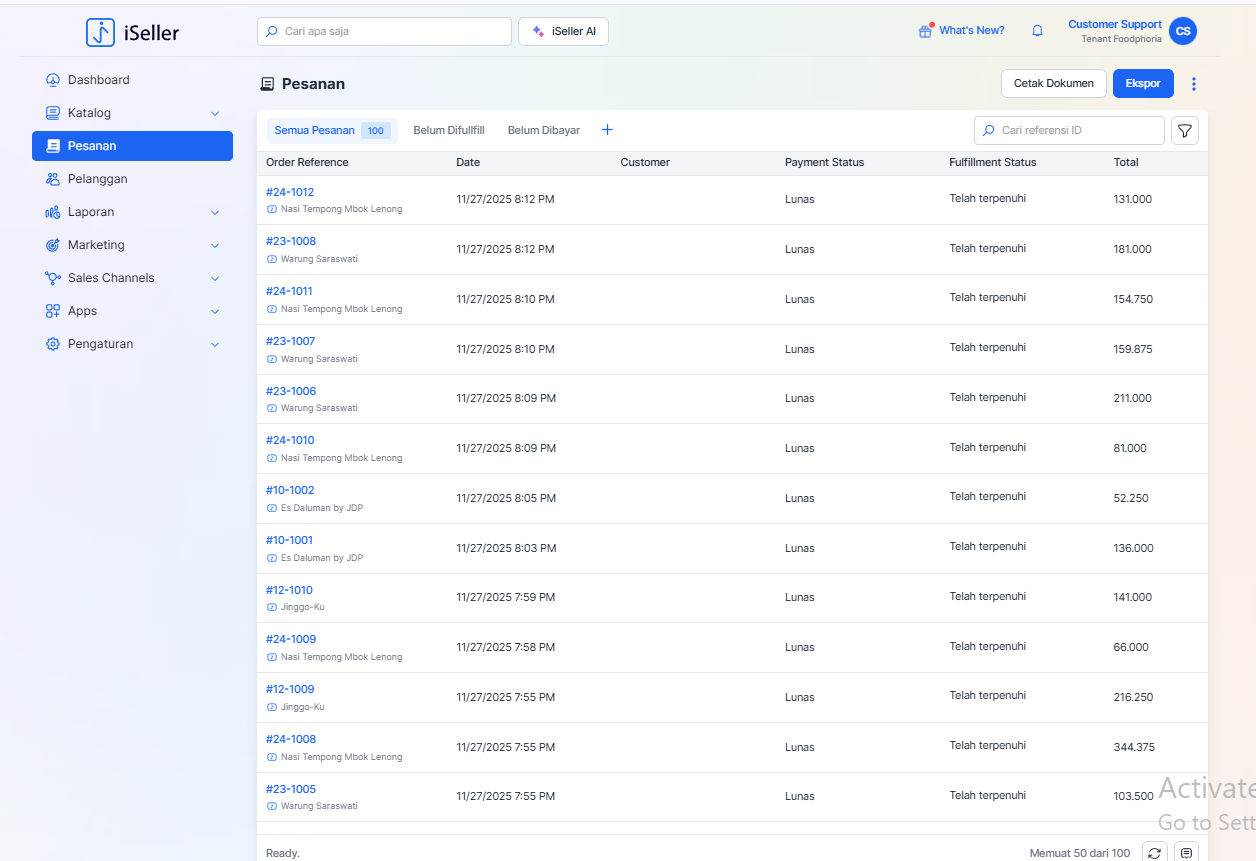Click the Cetak Dokumen button
Image resolution: width=1256 pixels, height=861 pixels.
1053,84
